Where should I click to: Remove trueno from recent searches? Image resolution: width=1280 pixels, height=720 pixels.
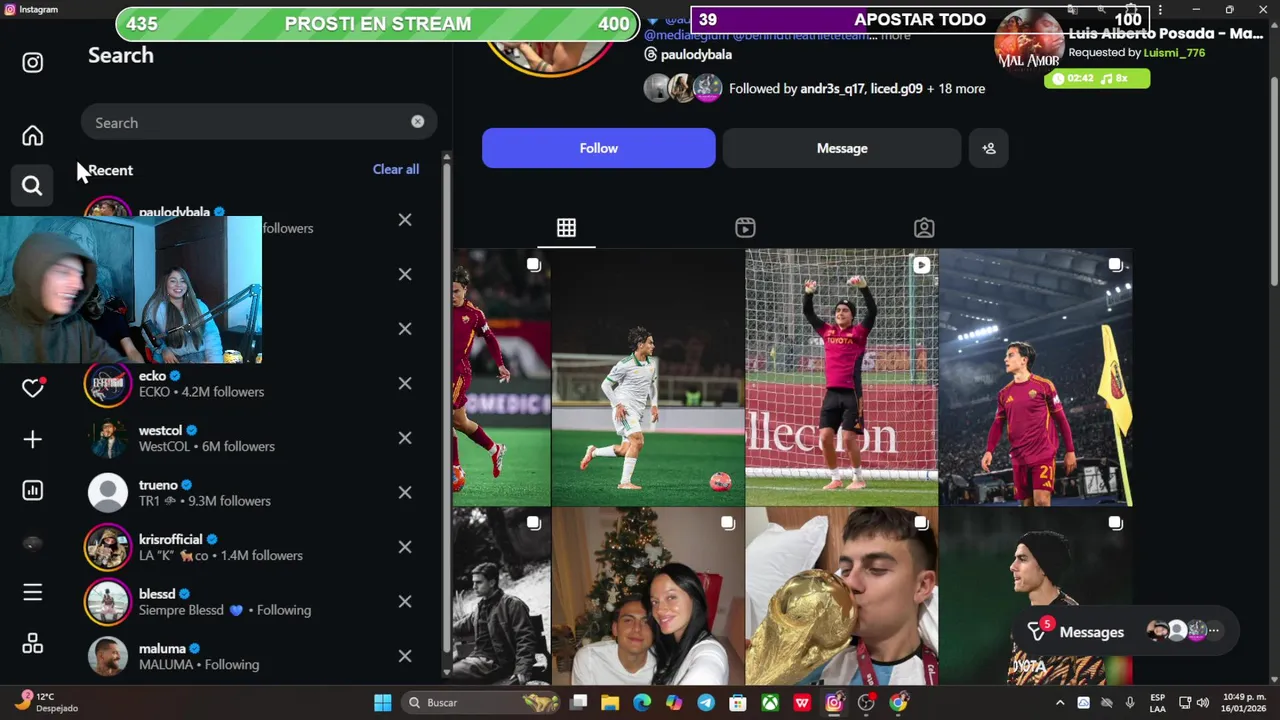405,492
